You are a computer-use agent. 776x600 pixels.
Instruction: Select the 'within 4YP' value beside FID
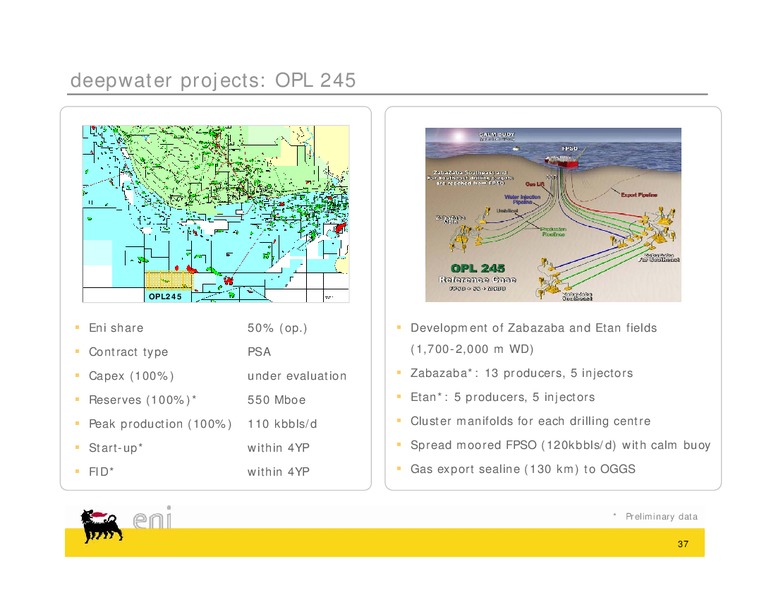[x=278, y=472]
